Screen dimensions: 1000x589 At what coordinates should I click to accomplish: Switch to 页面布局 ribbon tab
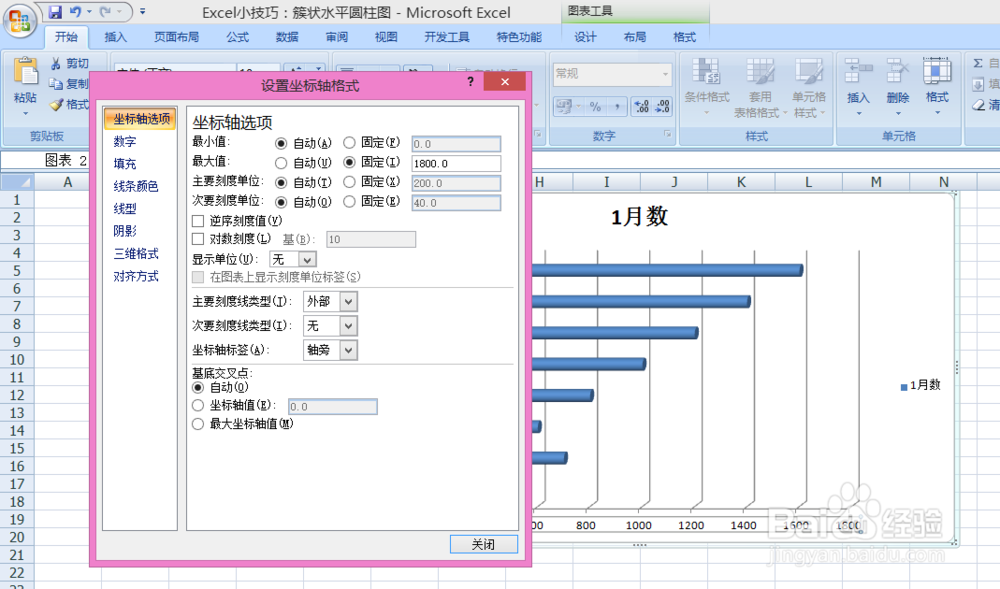point(177,37)
